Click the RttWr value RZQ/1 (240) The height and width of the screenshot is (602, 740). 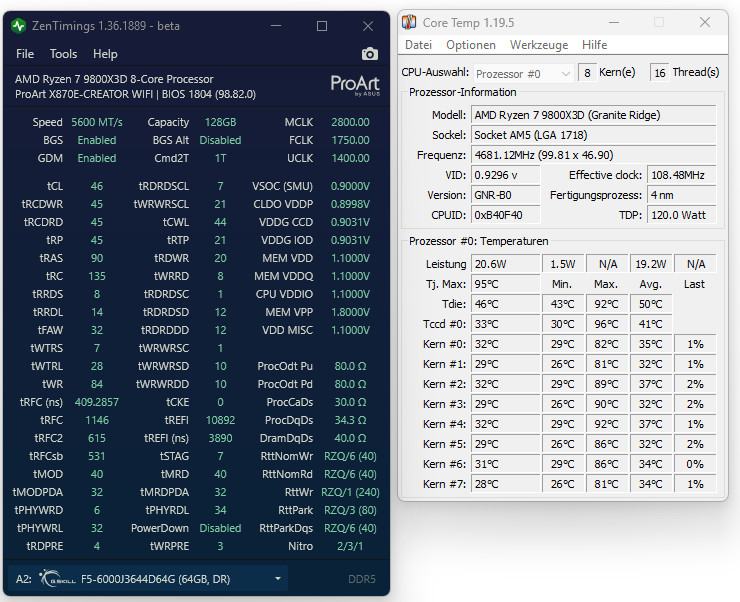click(x=350, y=492)
